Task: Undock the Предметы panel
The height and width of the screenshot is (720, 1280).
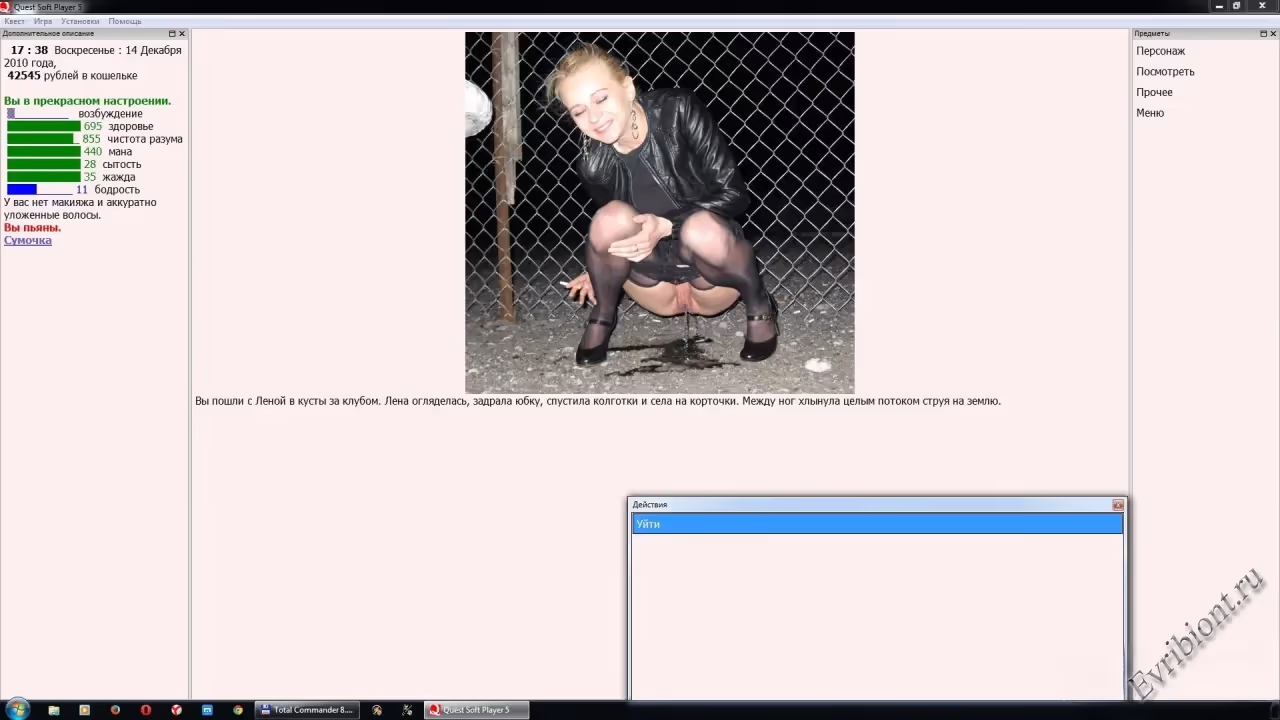Action: (x=1262, y=34)
